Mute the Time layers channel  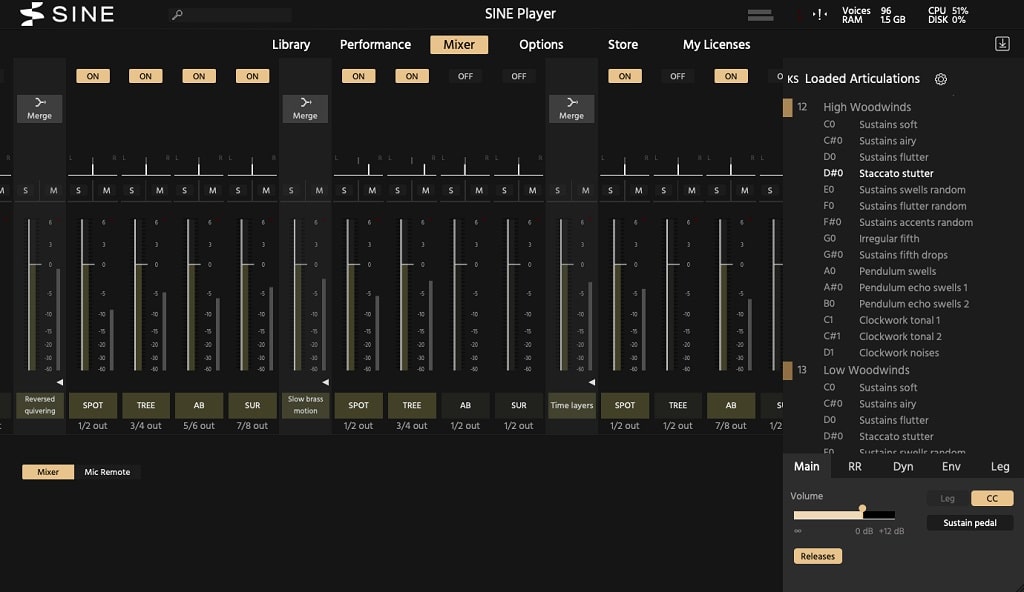tap(585, 191)
